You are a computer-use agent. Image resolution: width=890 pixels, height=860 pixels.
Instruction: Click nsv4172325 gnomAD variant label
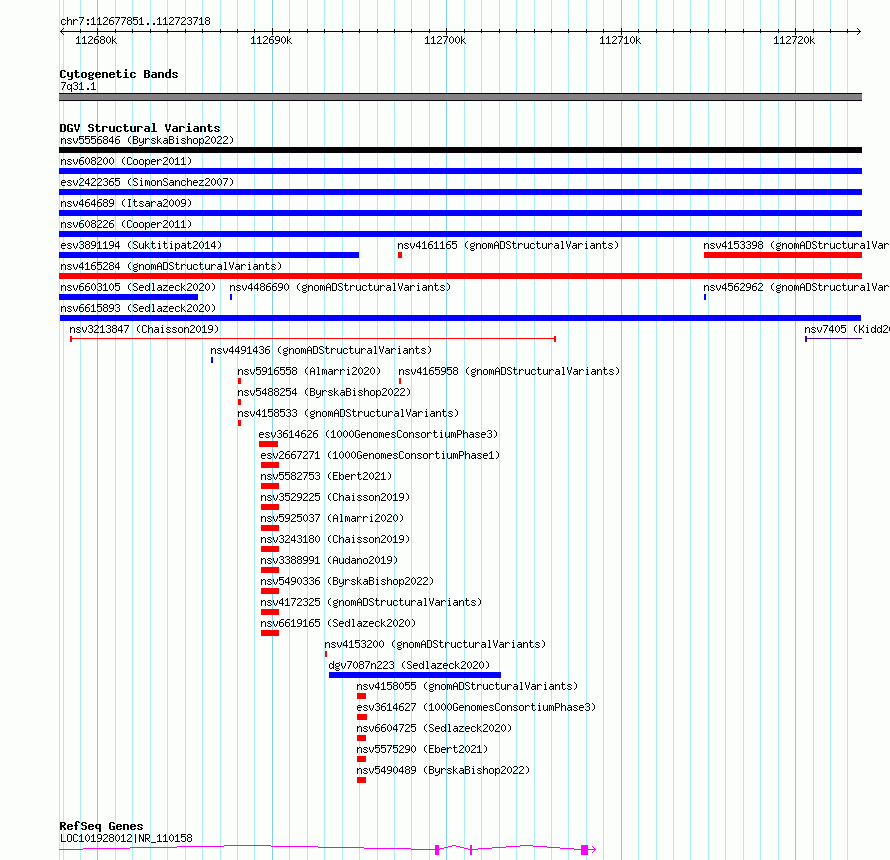[x=371, y=602]
